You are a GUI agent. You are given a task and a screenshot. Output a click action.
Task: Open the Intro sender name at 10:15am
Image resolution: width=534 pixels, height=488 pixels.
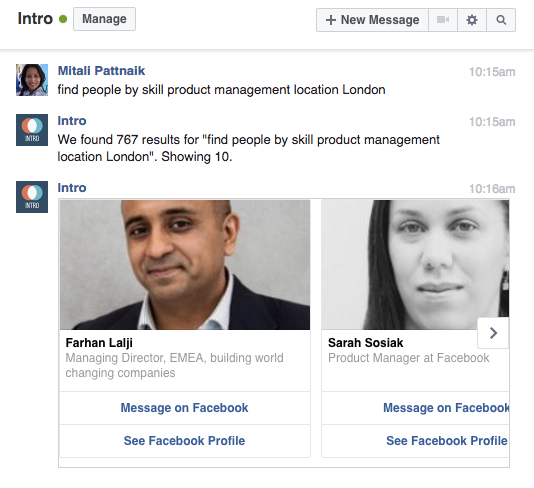pos(72,121)
